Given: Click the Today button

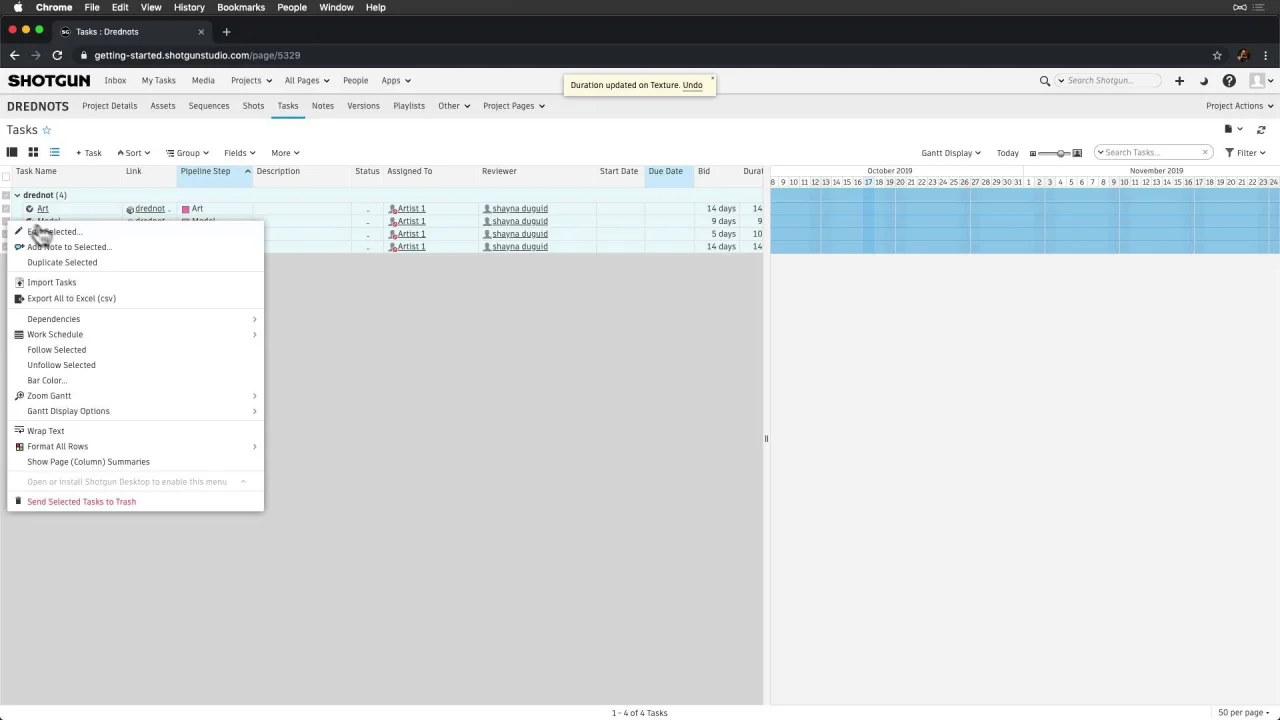Looking at the screenshot, I should [x=1008, y=153].
